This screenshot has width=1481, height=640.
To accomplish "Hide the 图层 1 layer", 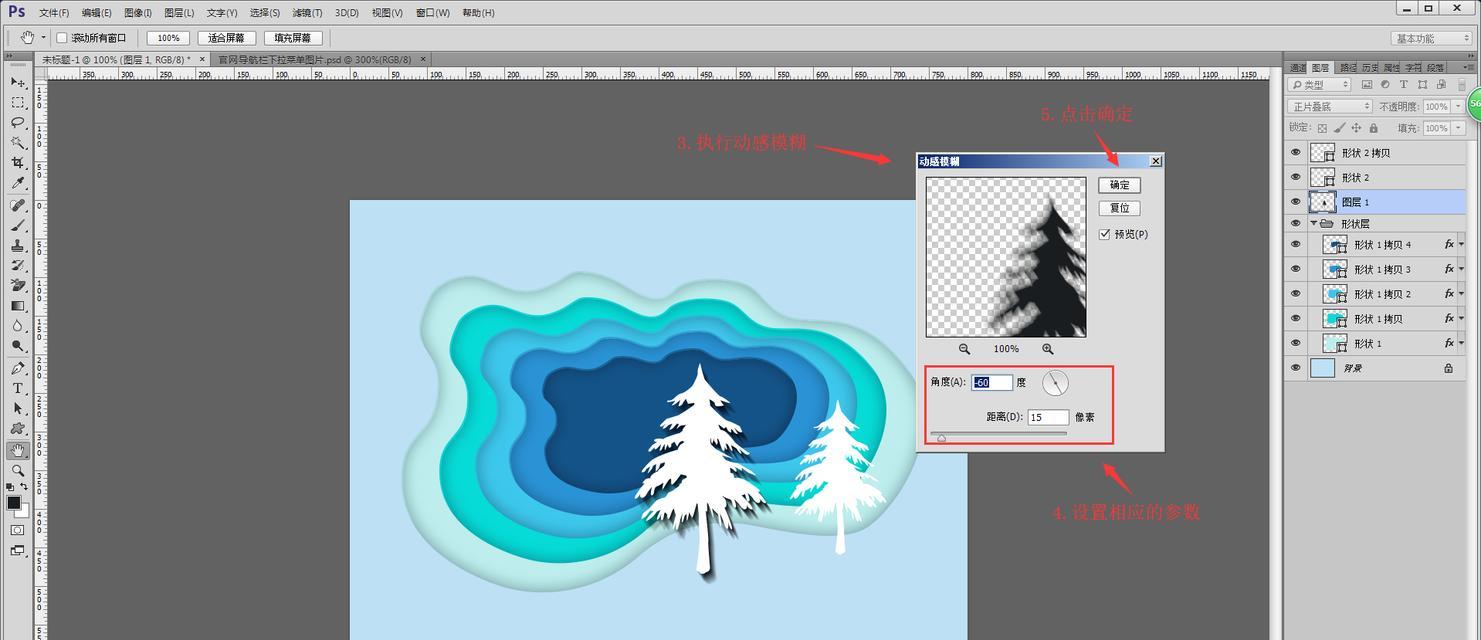I will (1296, 202).
